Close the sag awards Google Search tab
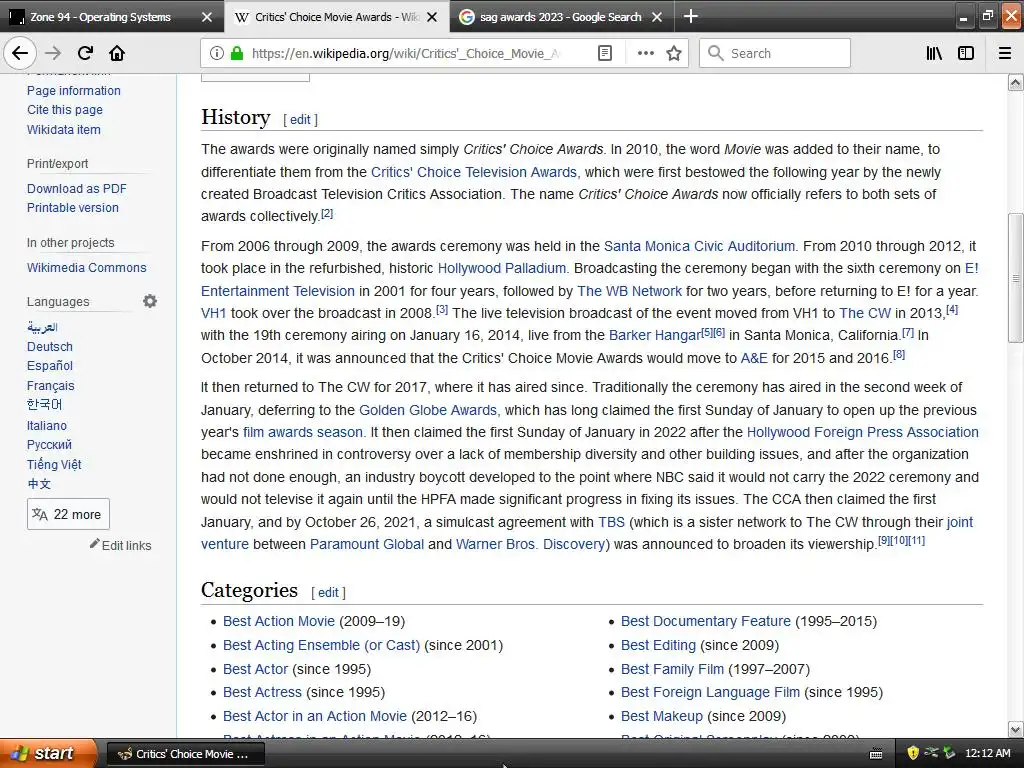The width and height of the screenshot is (1024, 768). pos(657,17)
